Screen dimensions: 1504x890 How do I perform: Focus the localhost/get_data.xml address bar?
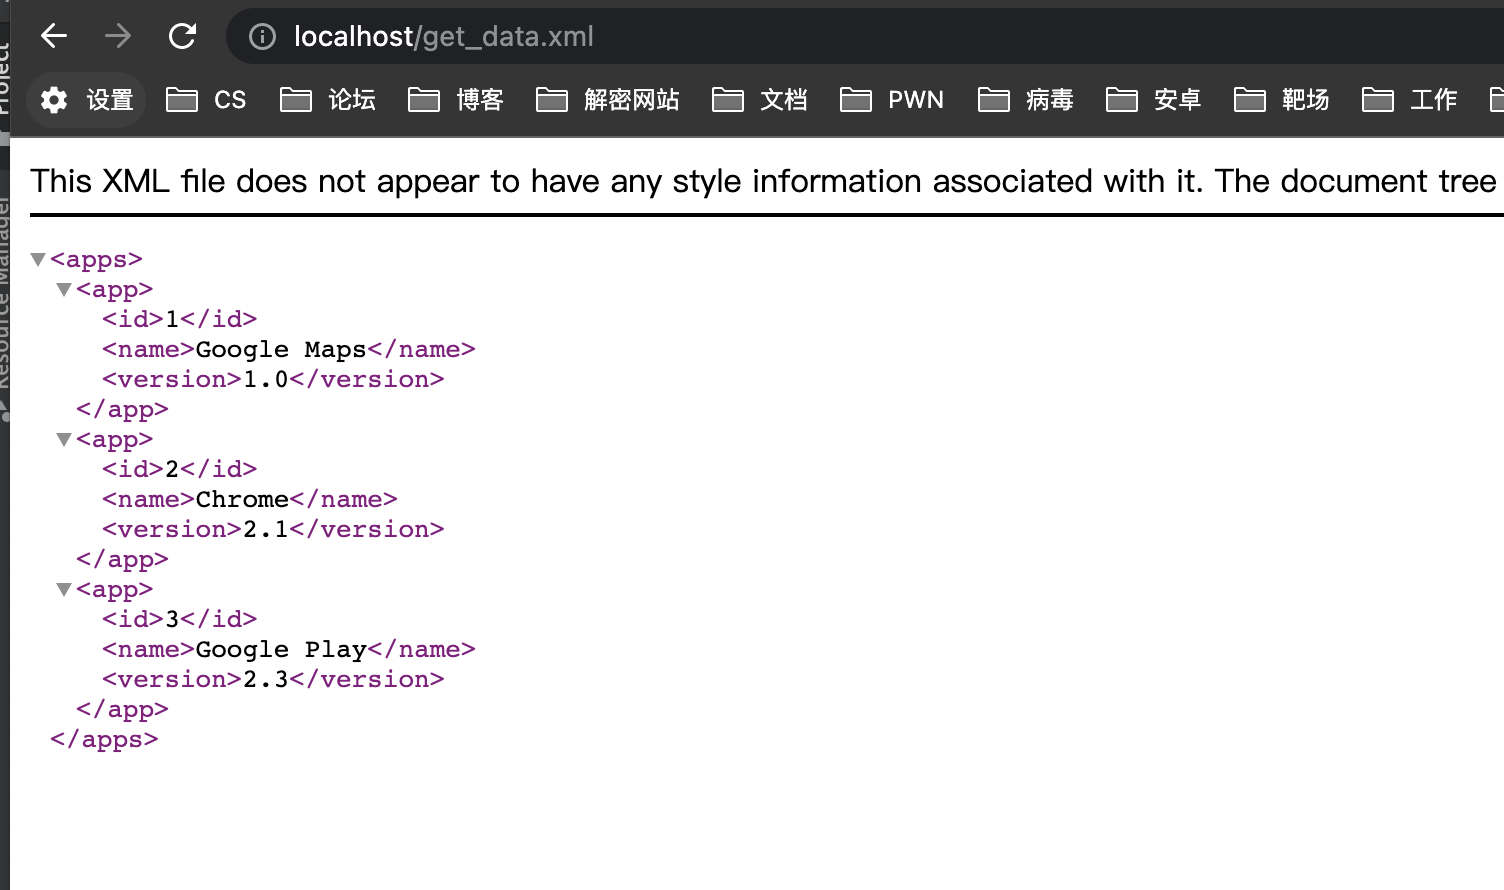point(865,37)
